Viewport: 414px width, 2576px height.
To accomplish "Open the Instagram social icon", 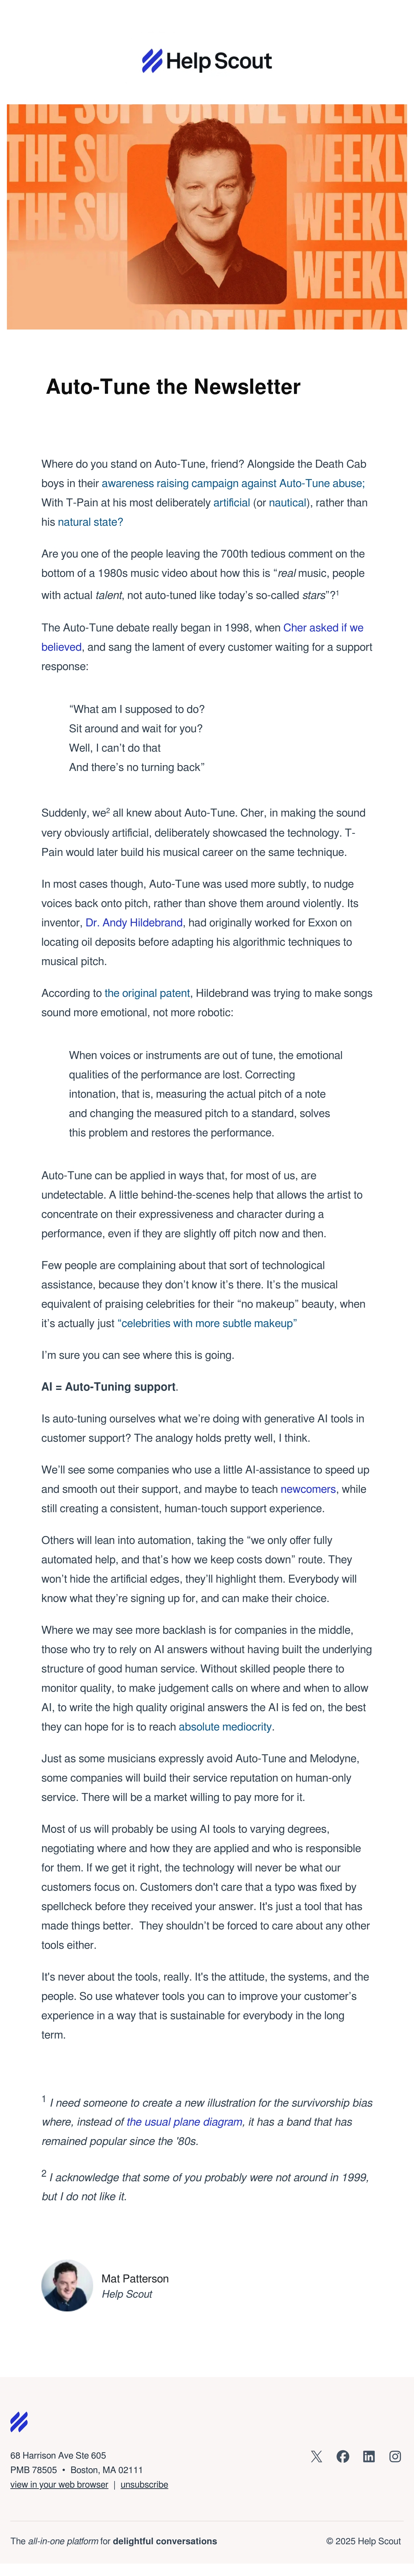I will coord(395,2456).
